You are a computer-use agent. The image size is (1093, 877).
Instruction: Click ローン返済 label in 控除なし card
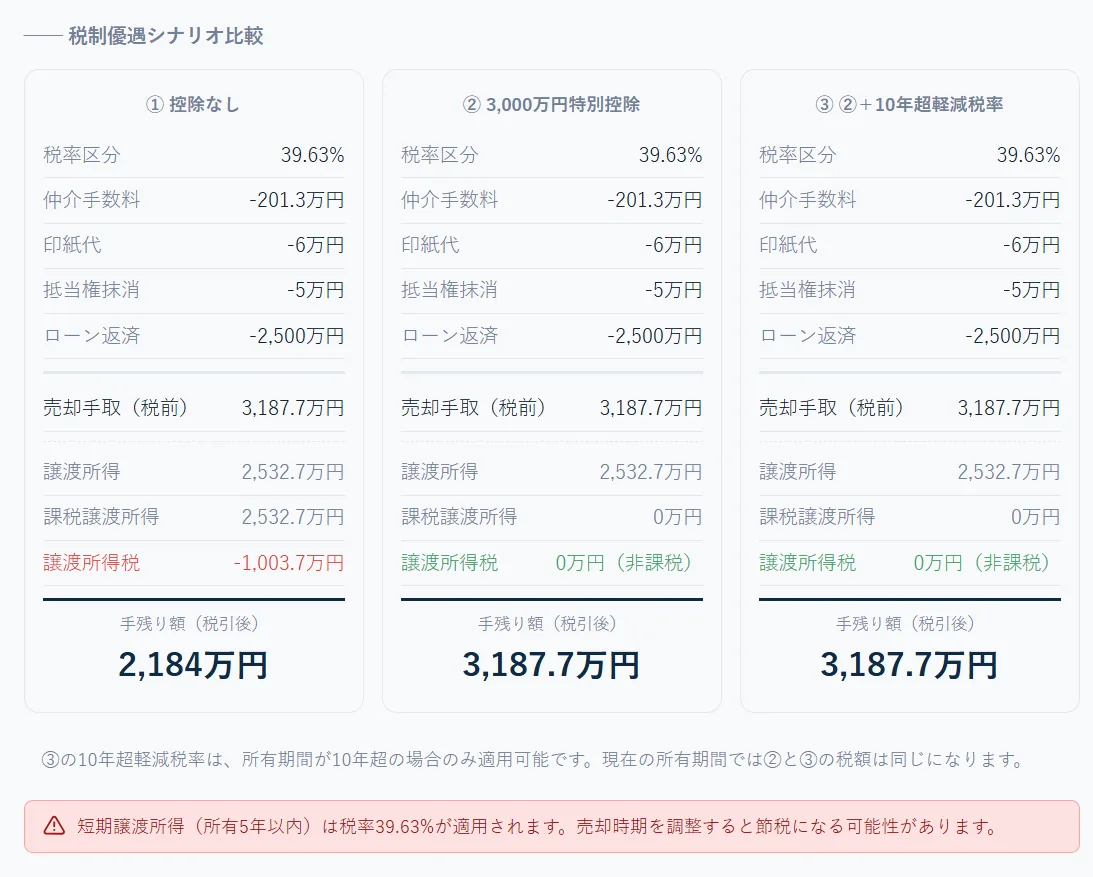tap(92, 336)
